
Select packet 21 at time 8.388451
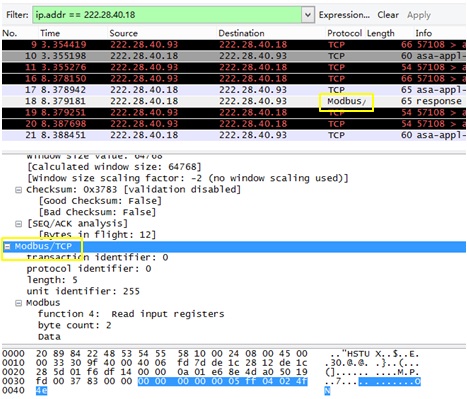click(234, 135)
